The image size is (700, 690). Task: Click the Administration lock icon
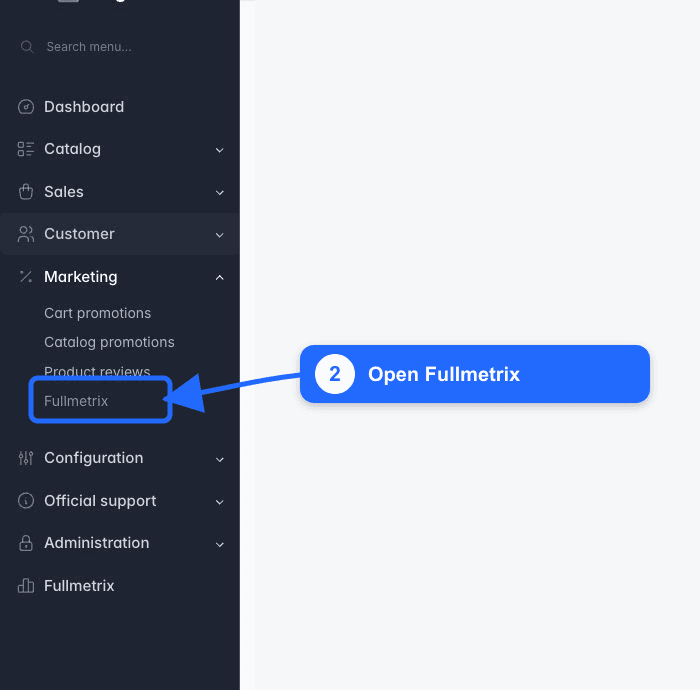coord(26,543)
